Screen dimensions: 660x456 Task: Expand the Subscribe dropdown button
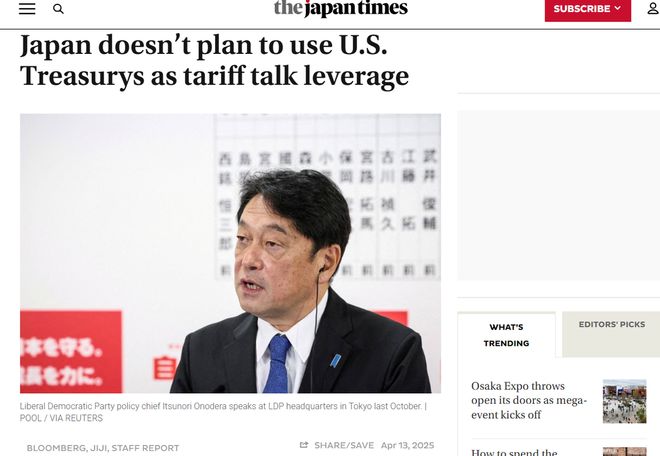(588, 9)
